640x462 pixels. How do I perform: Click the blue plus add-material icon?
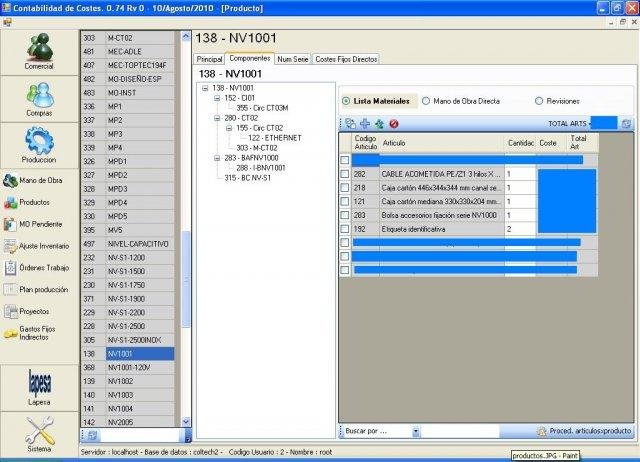coord(365,124)
